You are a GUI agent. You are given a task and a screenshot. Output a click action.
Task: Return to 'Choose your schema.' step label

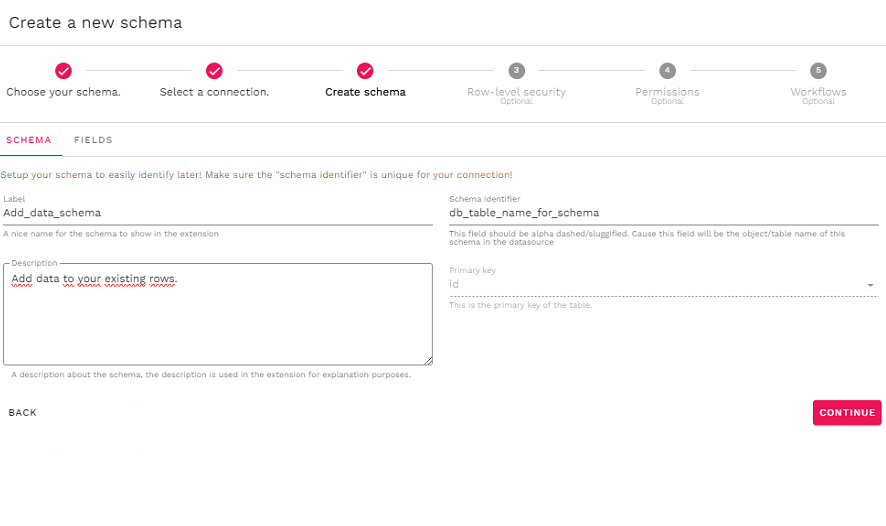pyautogui.click(x=63, y=92)
